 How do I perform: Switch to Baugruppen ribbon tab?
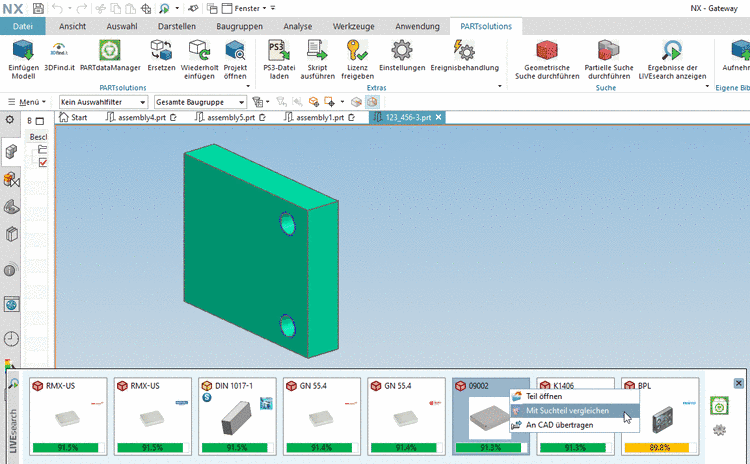point(239,26)
